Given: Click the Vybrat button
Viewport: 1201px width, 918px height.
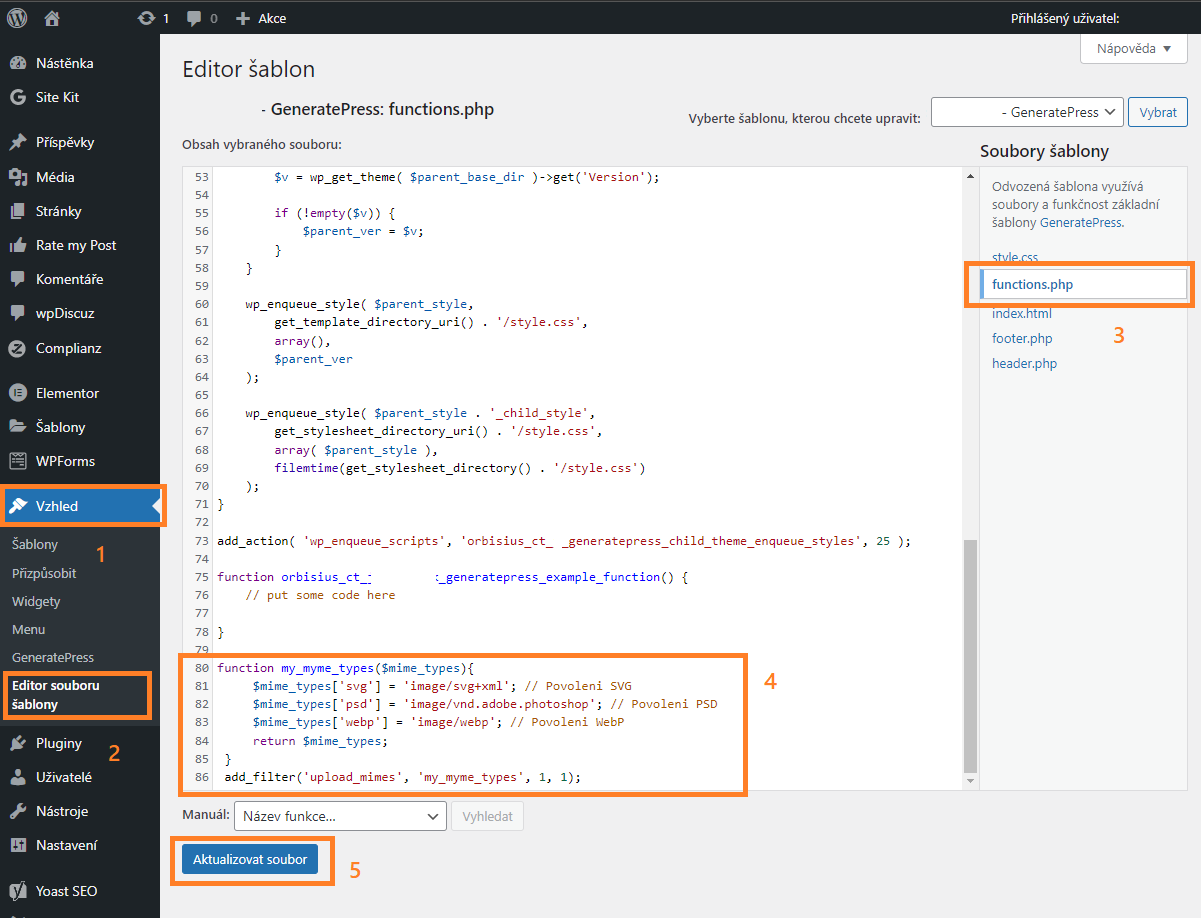Looking at the screenshot, I should click(1158, 112).
